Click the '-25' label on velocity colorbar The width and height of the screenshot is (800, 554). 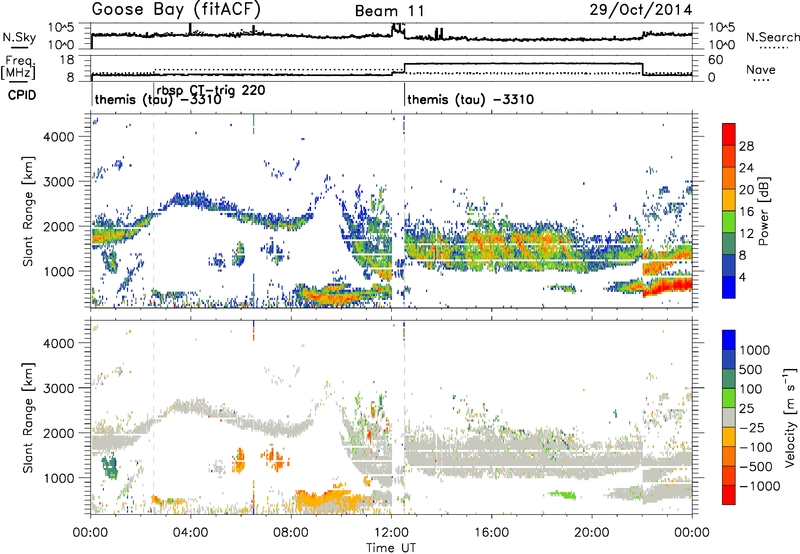[x=752, y=427]
